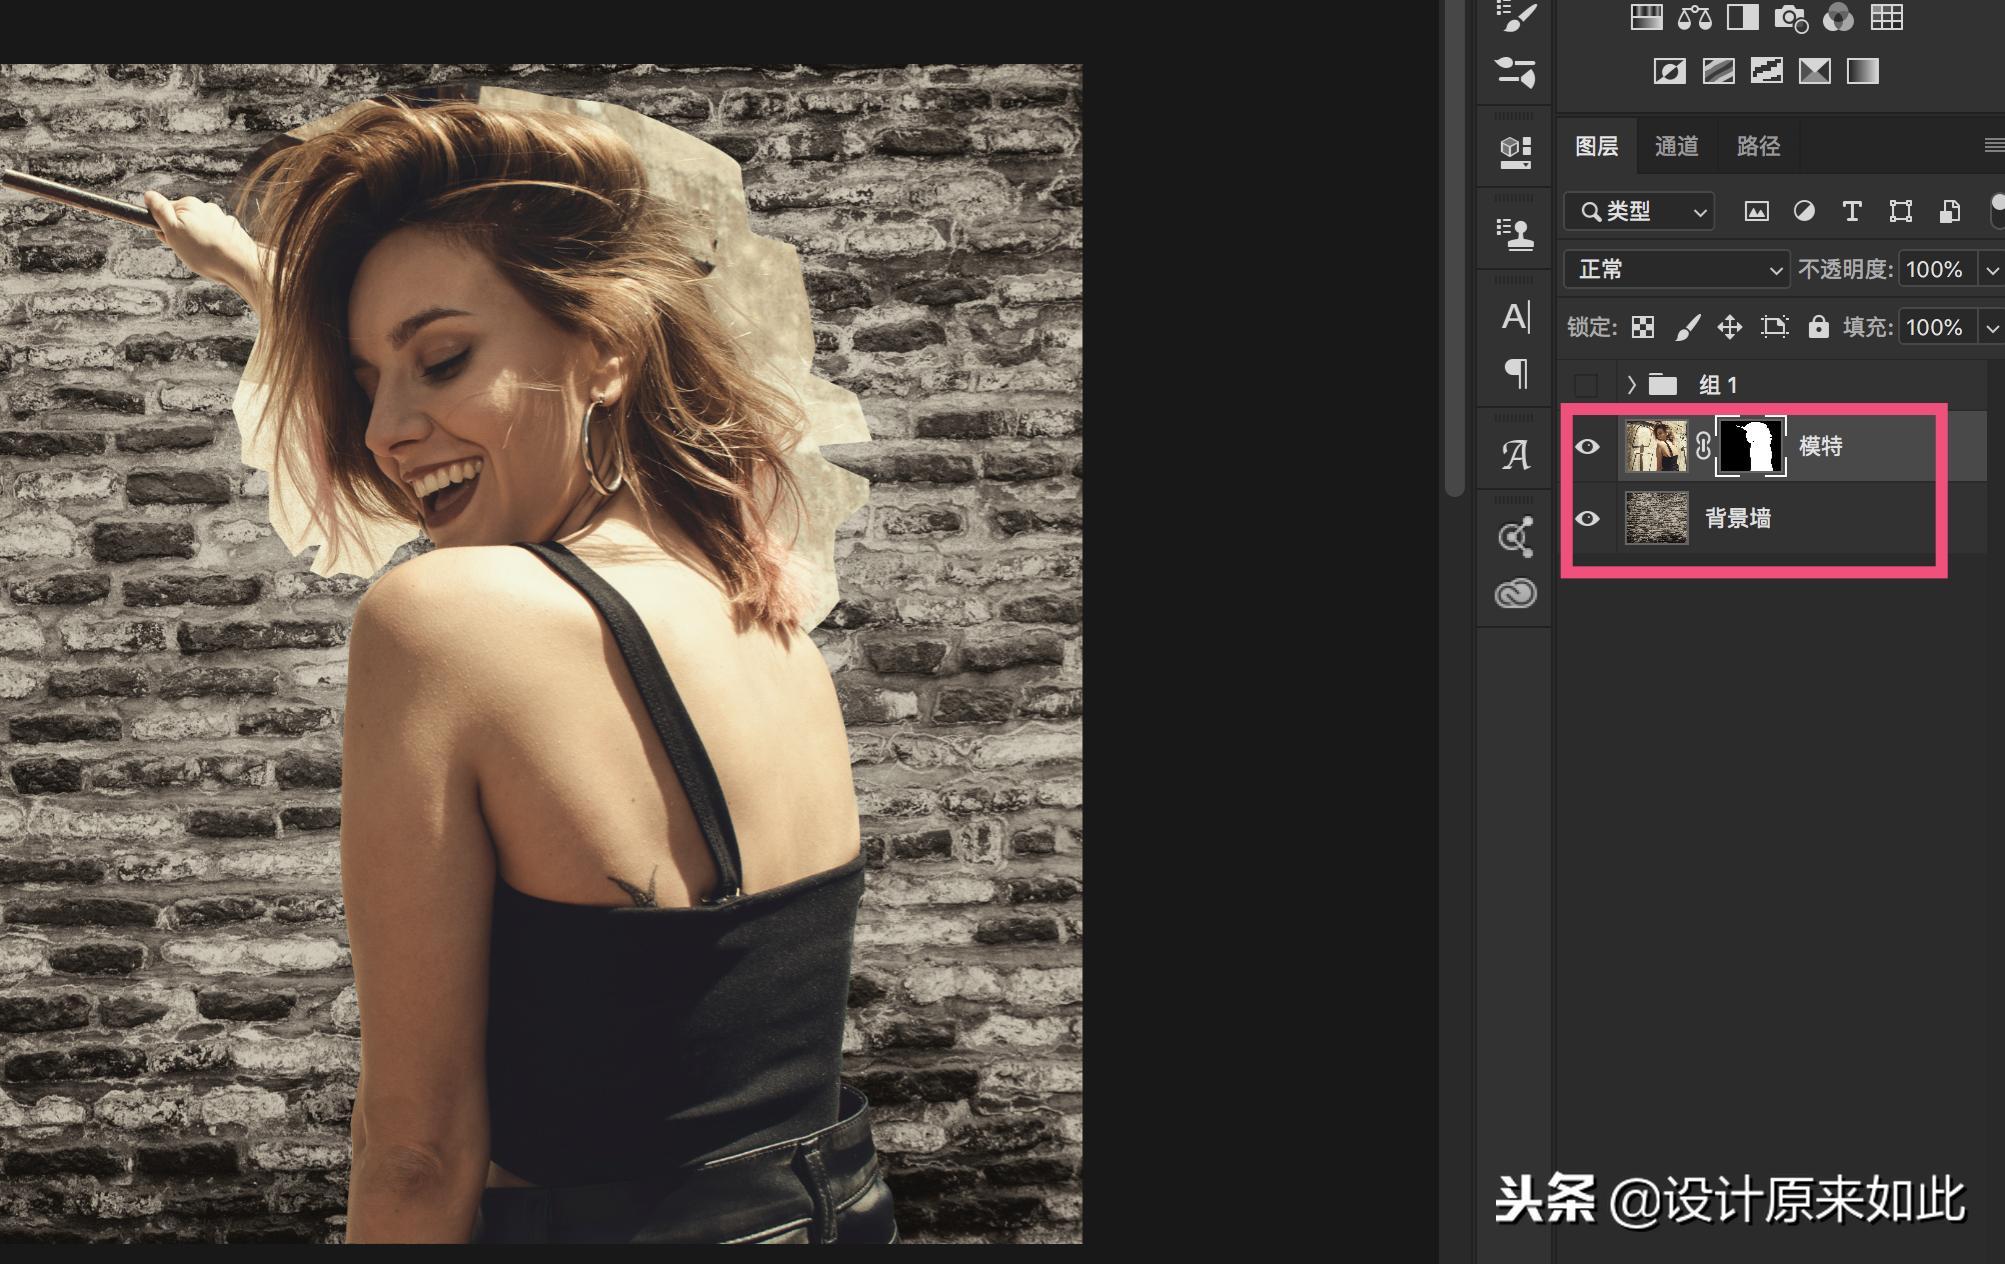Click the lock-all padlock icon
2005x1264 pixels.
tap(1818, 327)
